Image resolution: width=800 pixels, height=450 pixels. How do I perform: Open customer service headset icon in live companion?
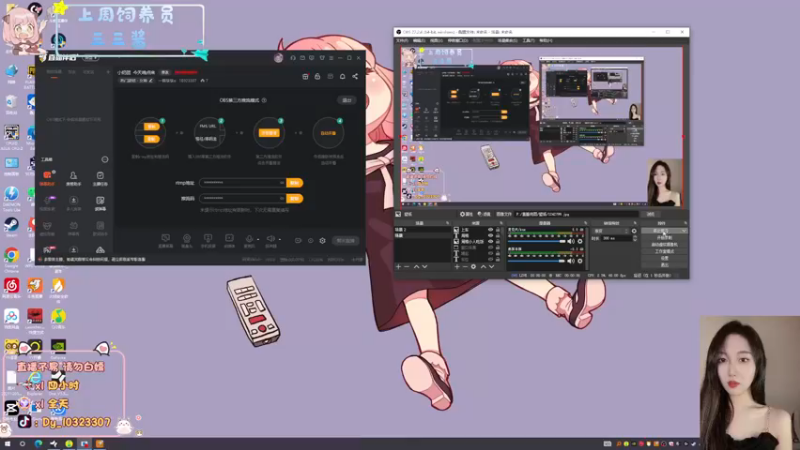click(x=293, y=58)
